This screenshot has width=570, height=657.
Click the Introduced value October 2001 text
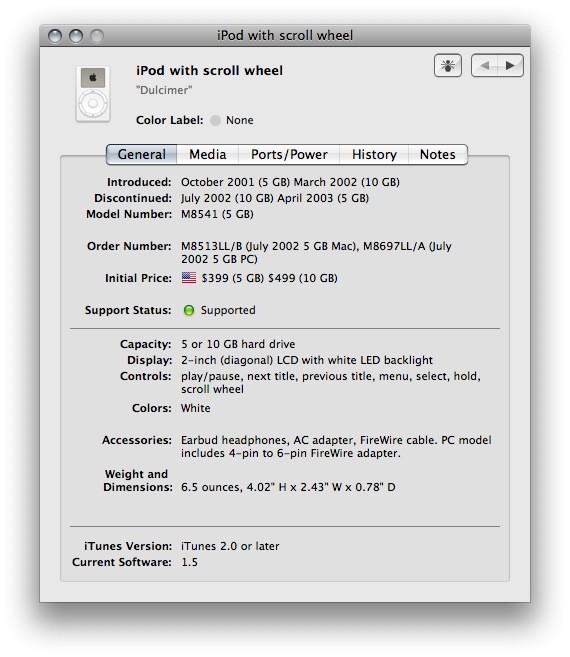click(290, 182)
